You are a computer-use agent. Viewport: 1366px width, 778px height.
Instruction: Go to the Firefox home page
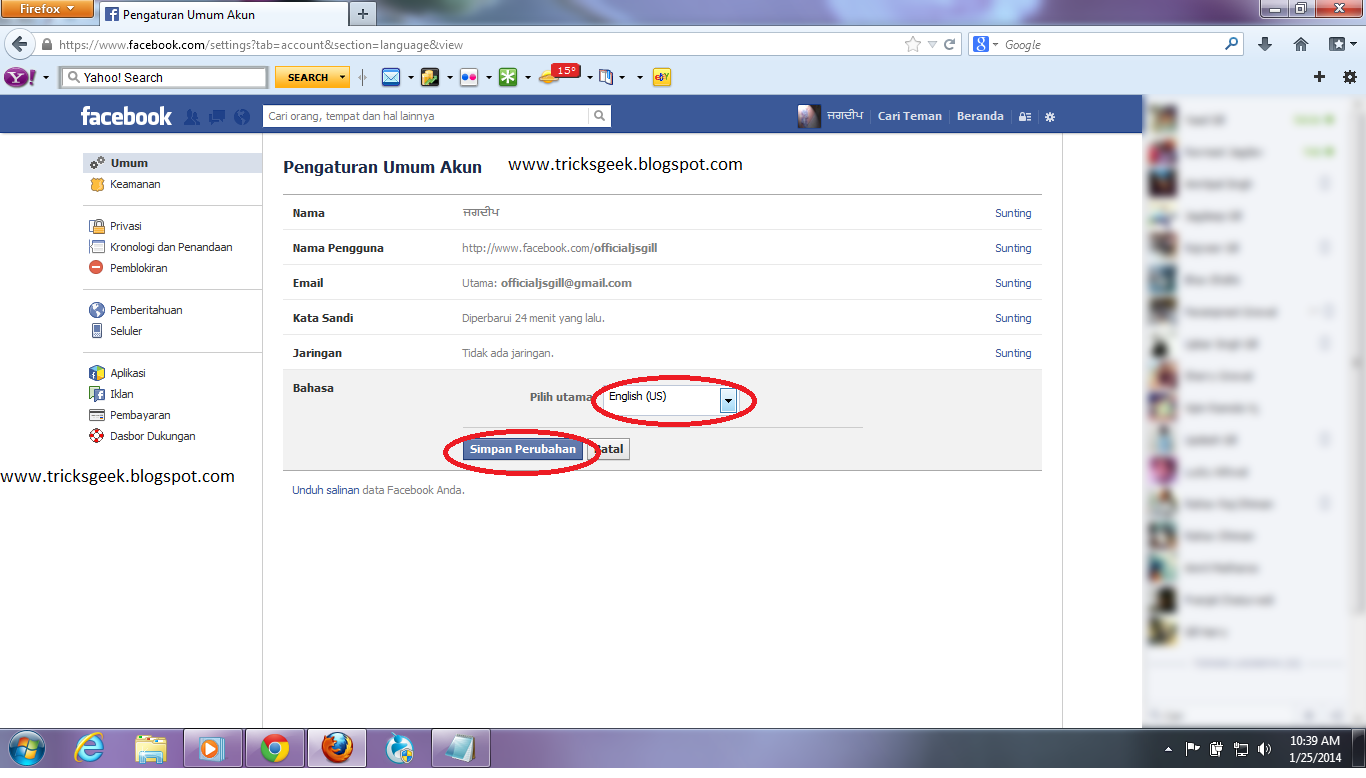(1301, 44)
